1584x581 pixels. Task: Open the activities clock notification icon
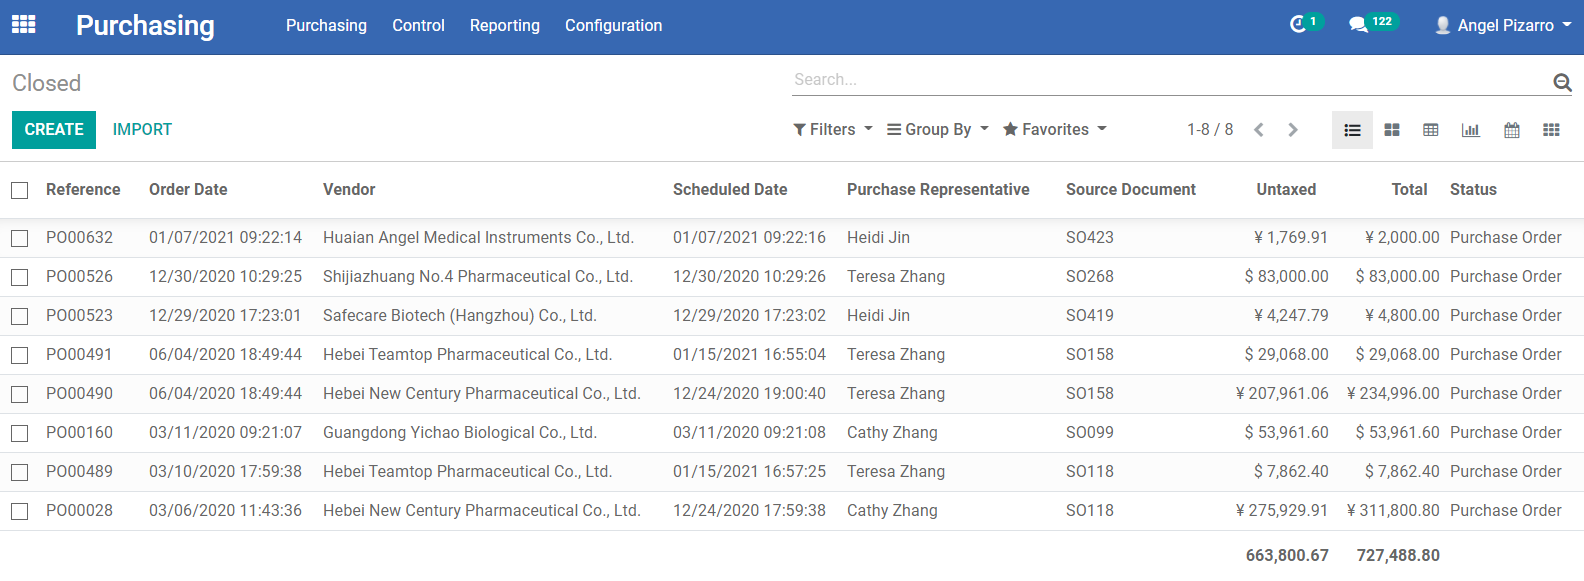pos(1298,24)
